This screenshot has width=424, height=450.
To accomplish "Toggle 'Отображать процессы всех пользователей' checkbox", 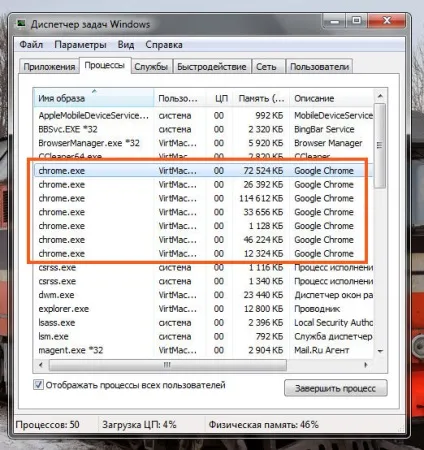I will coord(38,385).
